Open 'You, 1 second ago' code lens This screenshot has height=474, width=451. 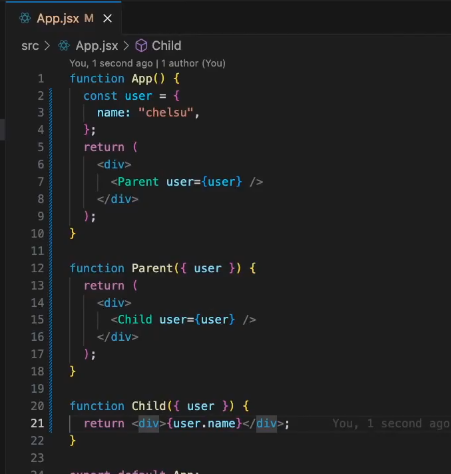(x=111, y=63)
